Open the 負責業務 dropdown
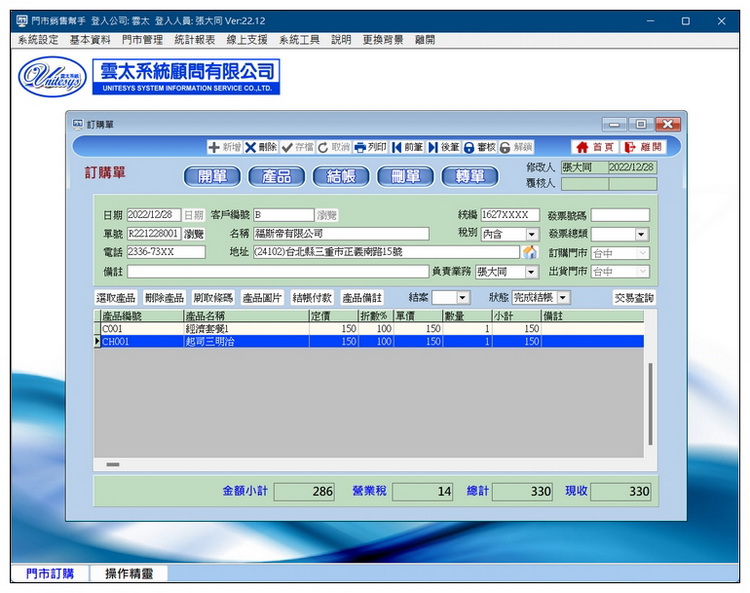The image size is (750, 593). [531, 272]
